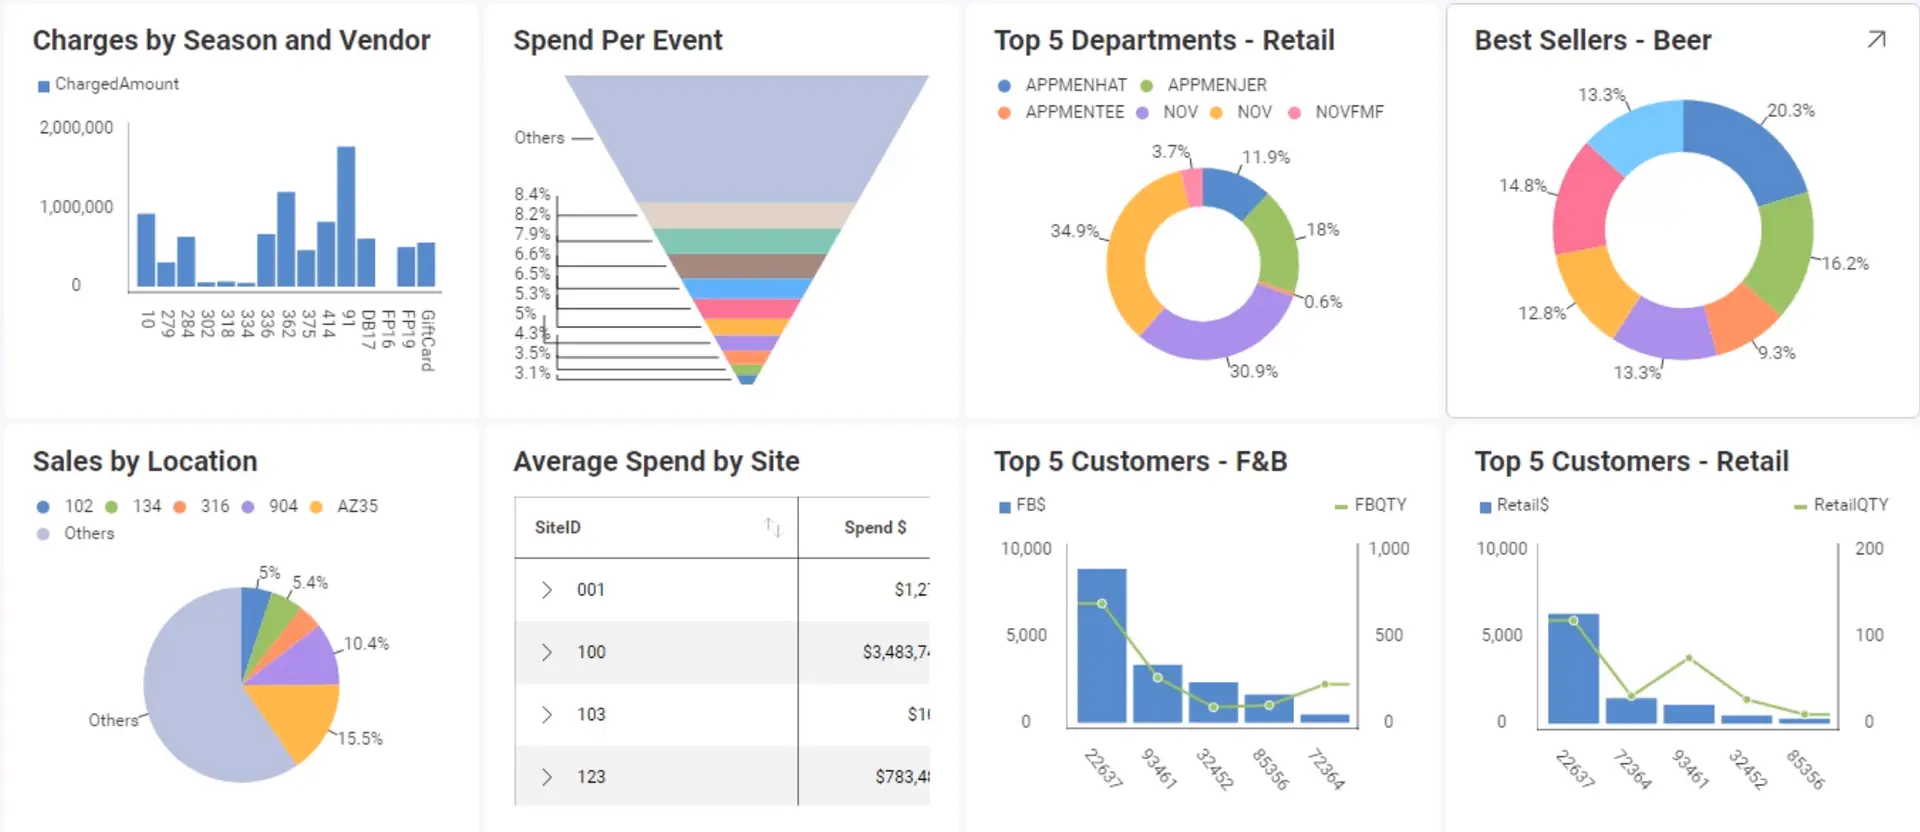Screen dimensions: 1920x832
Task: Click the Others segment of Spend Per Event funnel
Action: (x=746, y=138)
